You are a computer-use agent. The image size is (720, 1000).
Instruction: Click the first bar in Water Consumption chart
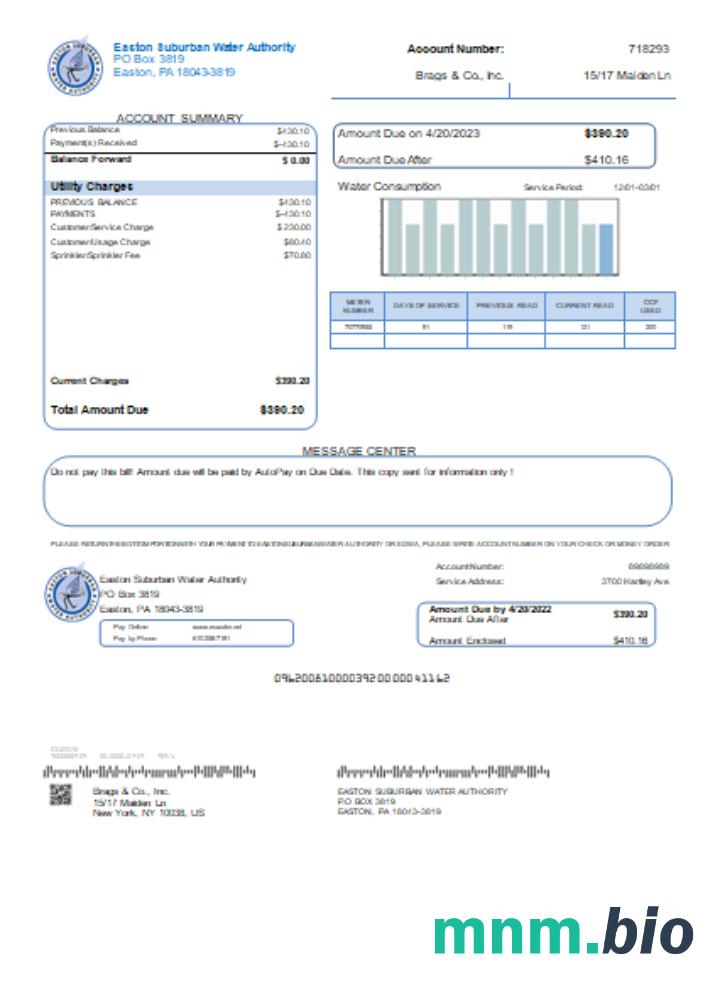click(x=395, y=237)
